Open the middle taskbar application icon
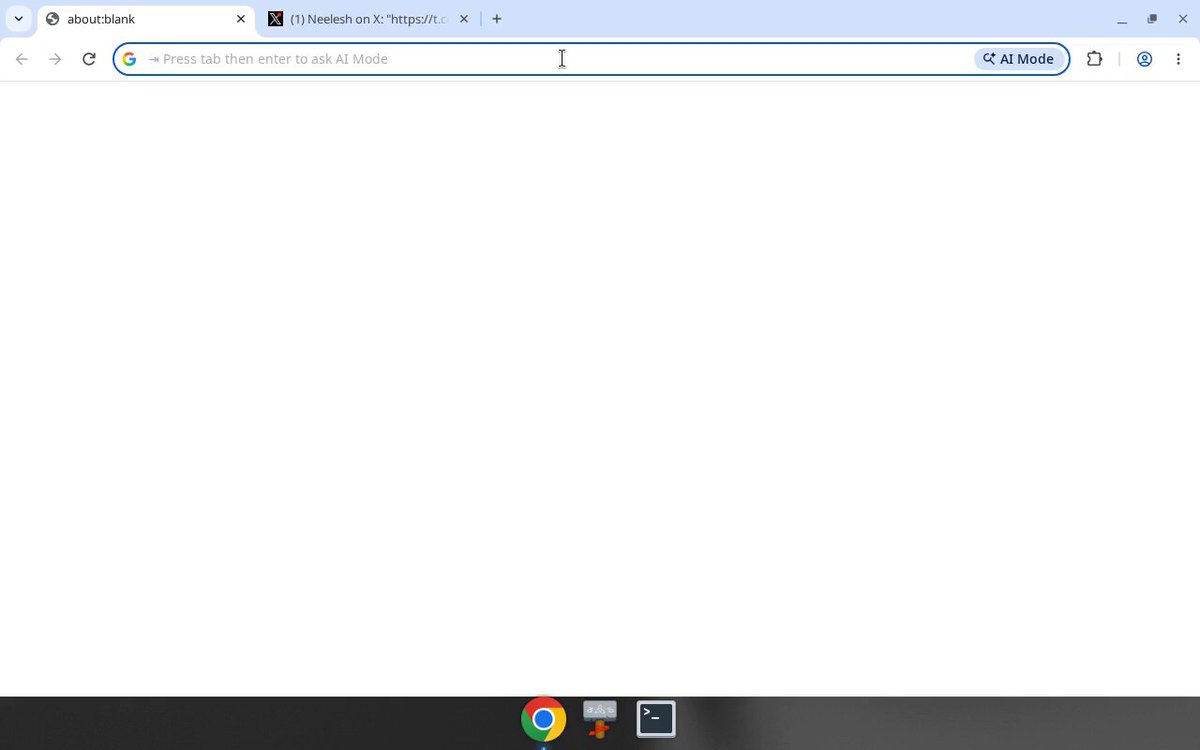This screenshot has width=1200, height=750. point(600,719)
